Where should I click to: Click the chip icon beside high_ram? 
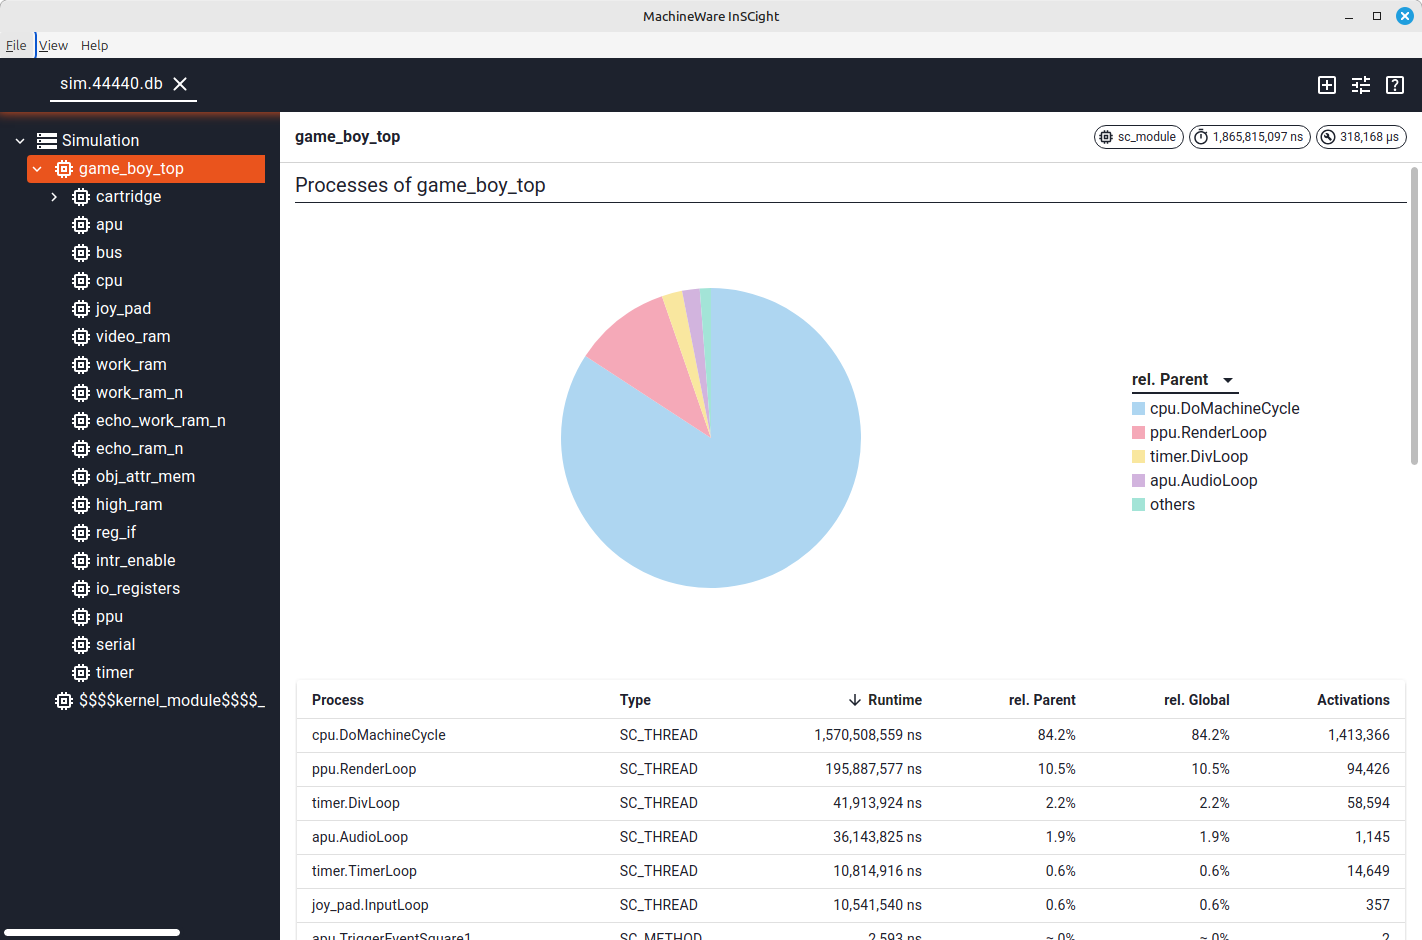click(x=81, y=505)
